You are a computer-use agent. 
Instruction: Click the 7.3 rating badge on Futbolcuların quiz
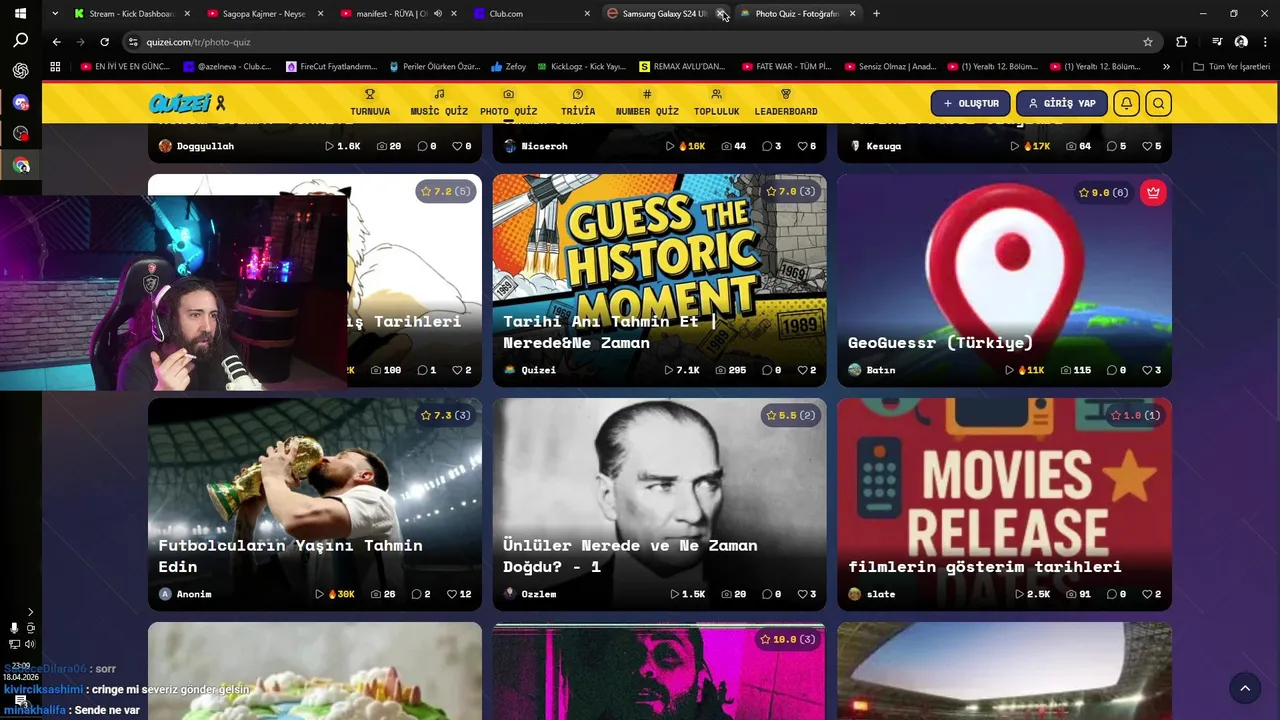click(x=447, y=415)
